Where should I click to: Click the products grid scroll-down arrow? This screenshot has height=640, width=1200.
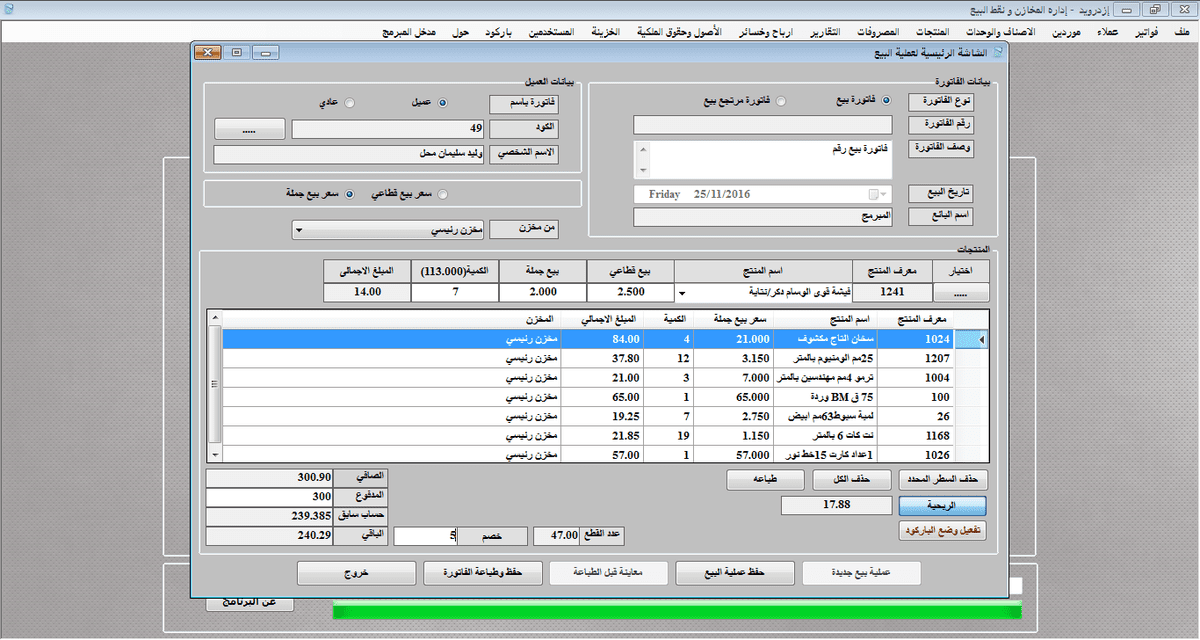click(x=213, y=454)
